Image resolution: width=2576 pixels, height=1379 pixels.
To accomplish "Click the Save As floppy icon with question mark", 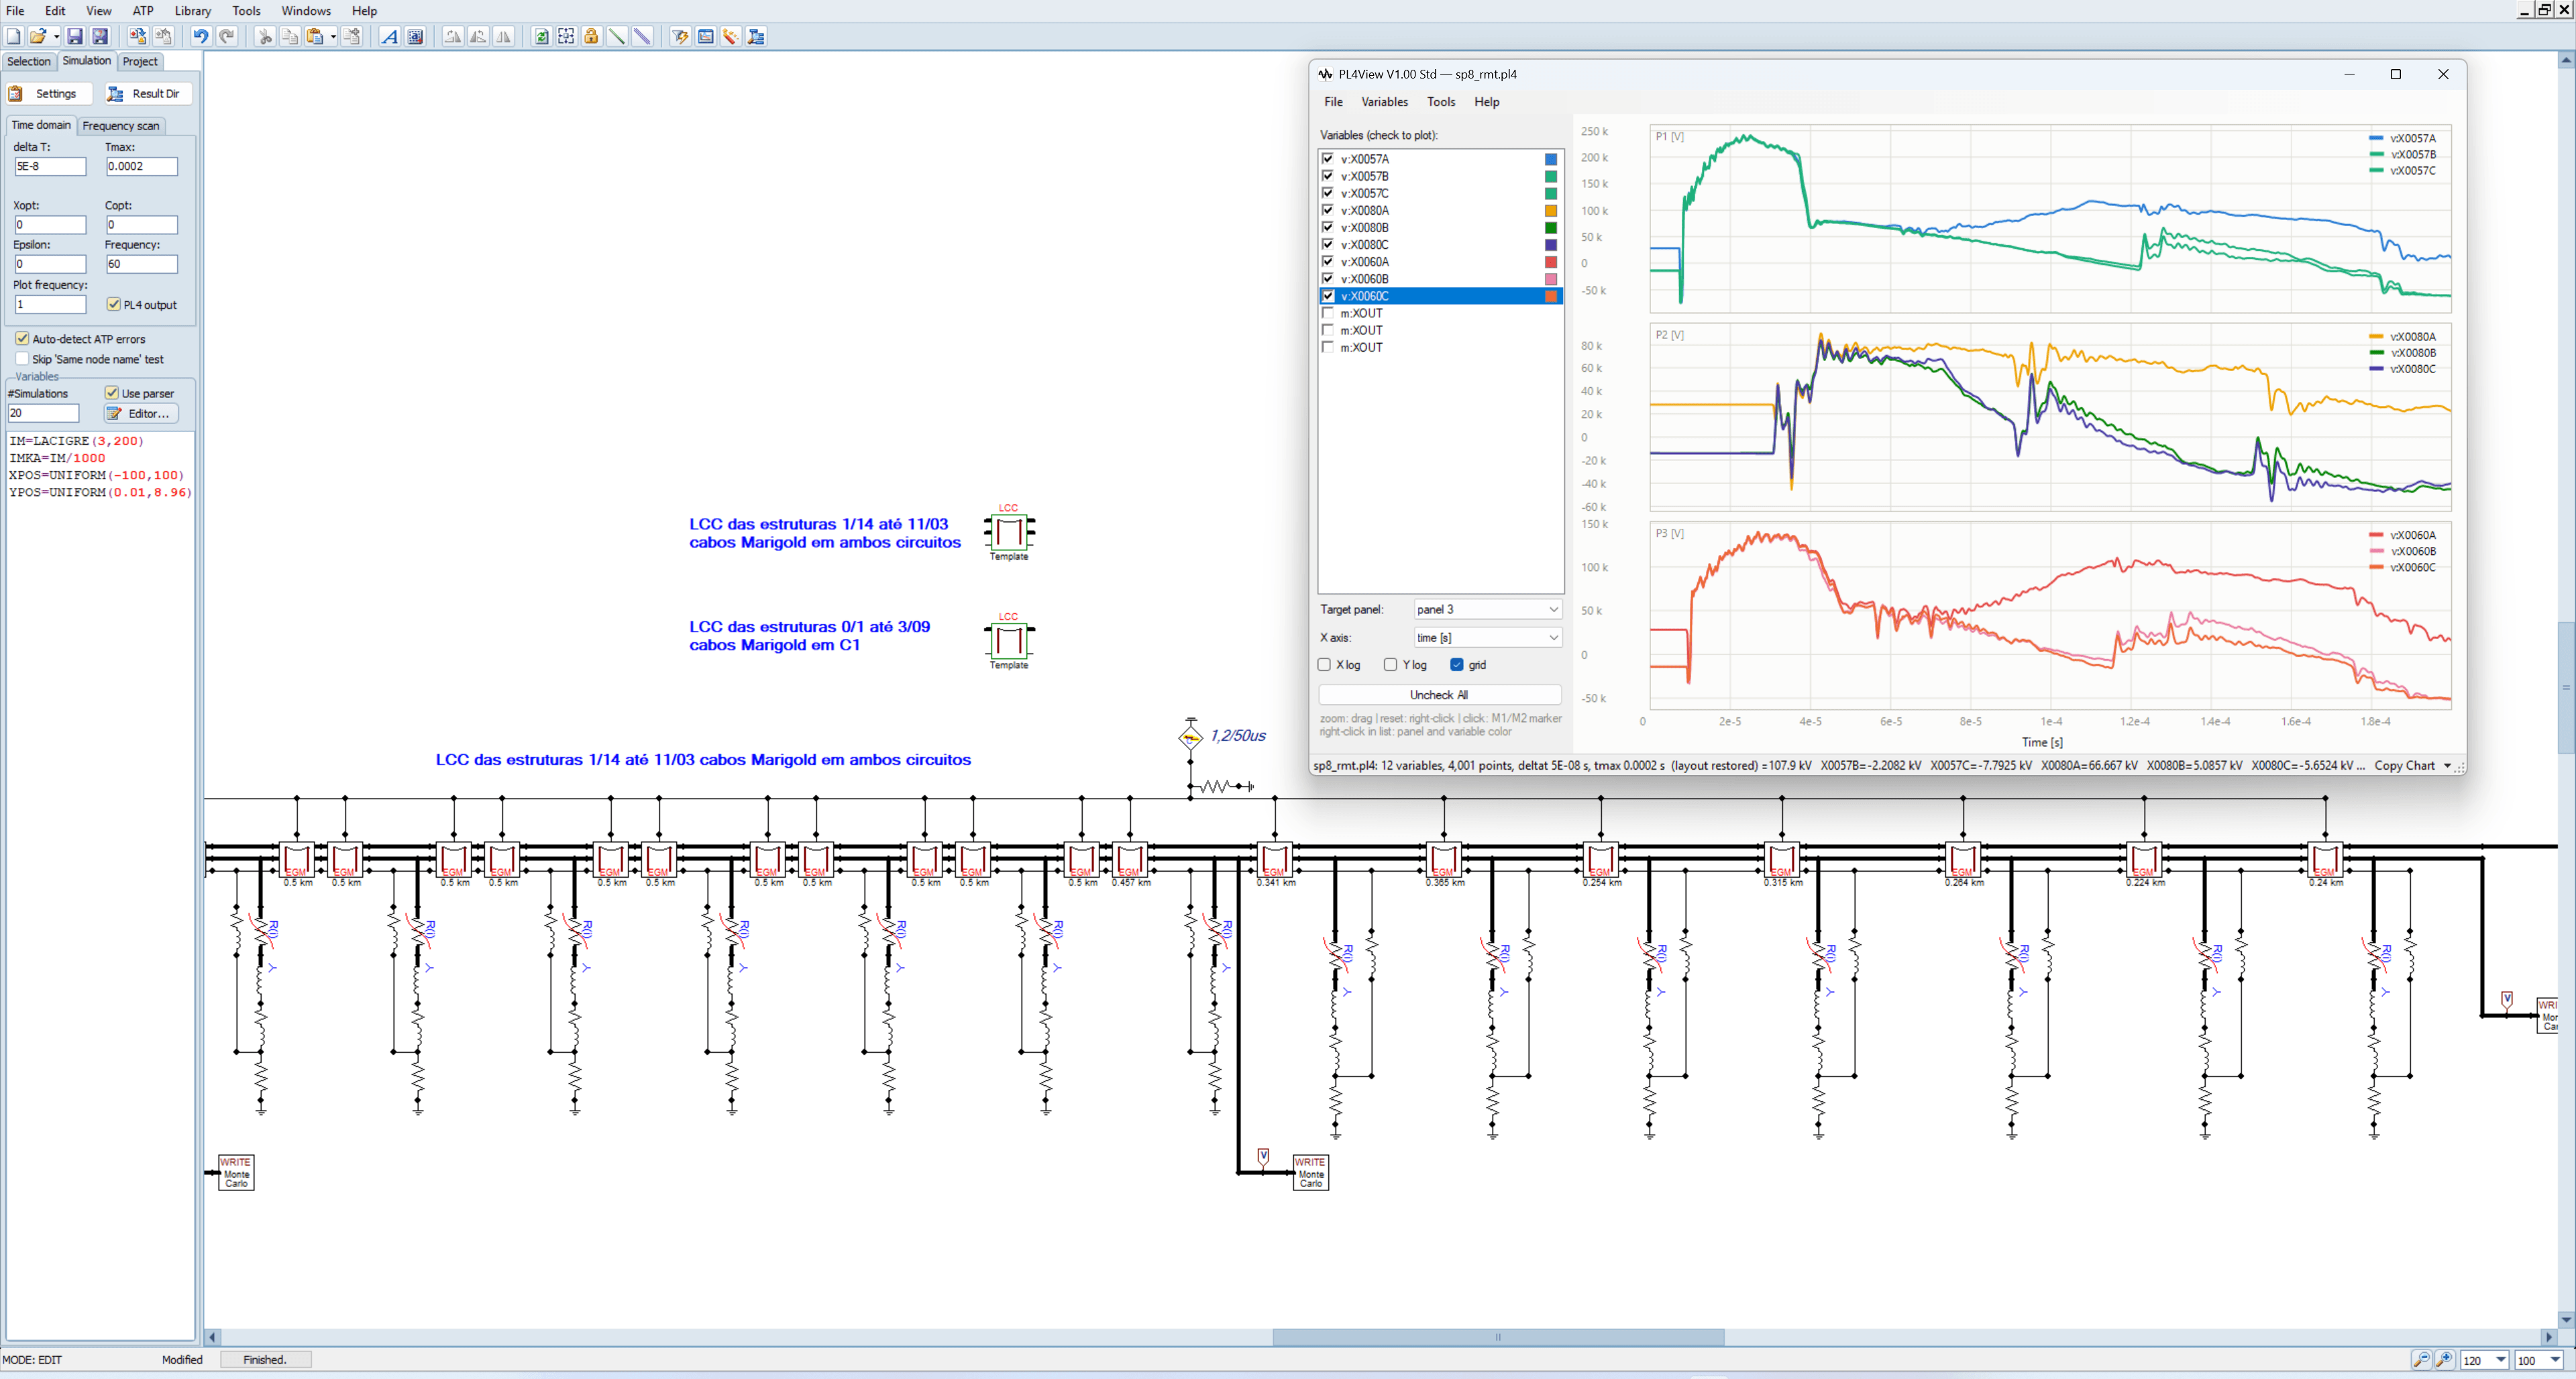I will point(100,37).
